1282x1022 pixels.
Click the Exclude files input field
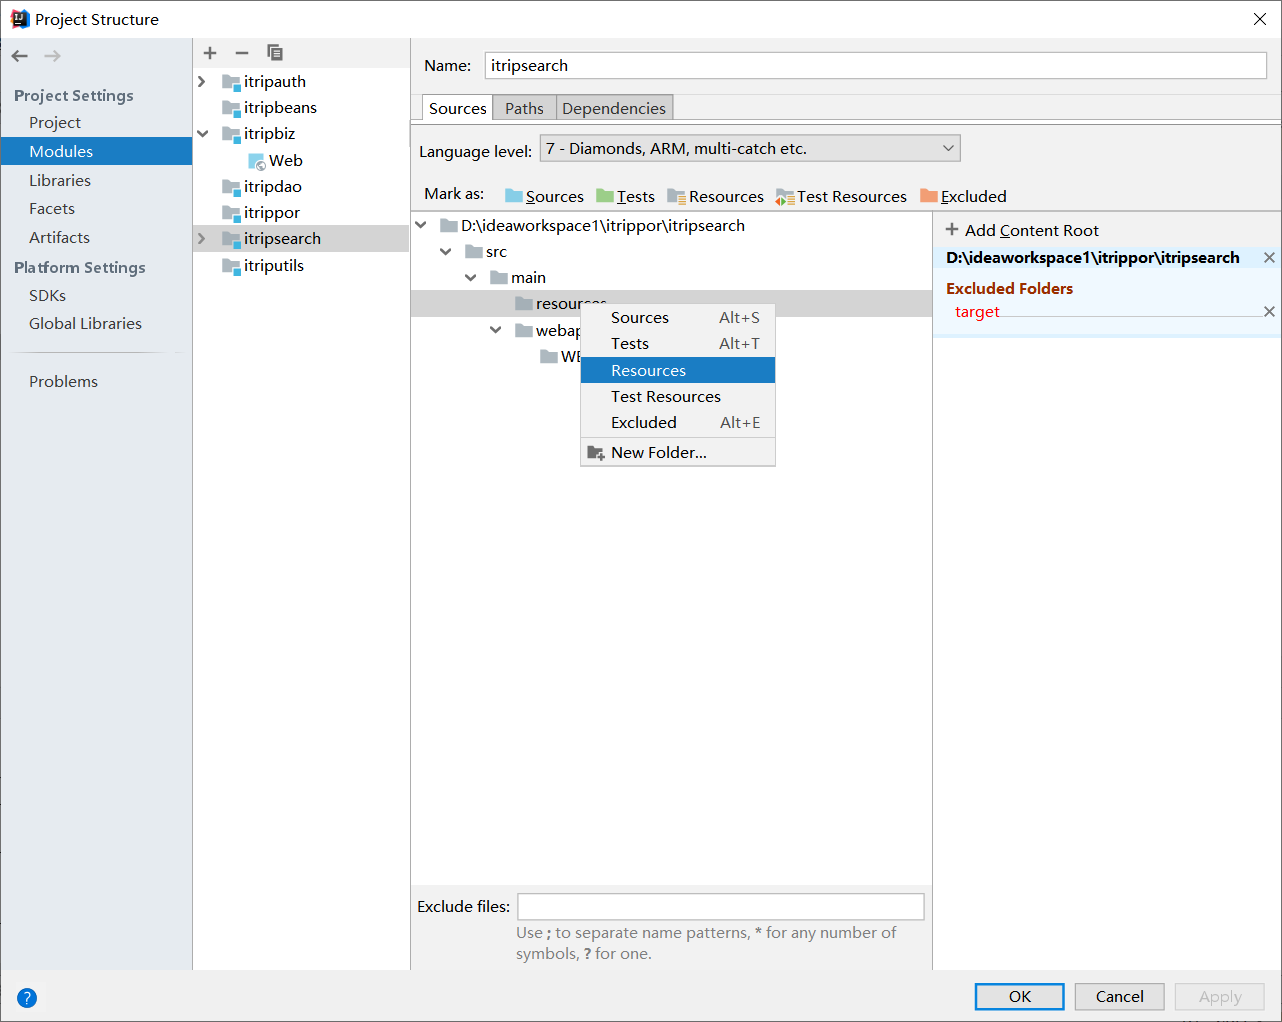coord(721,906)
